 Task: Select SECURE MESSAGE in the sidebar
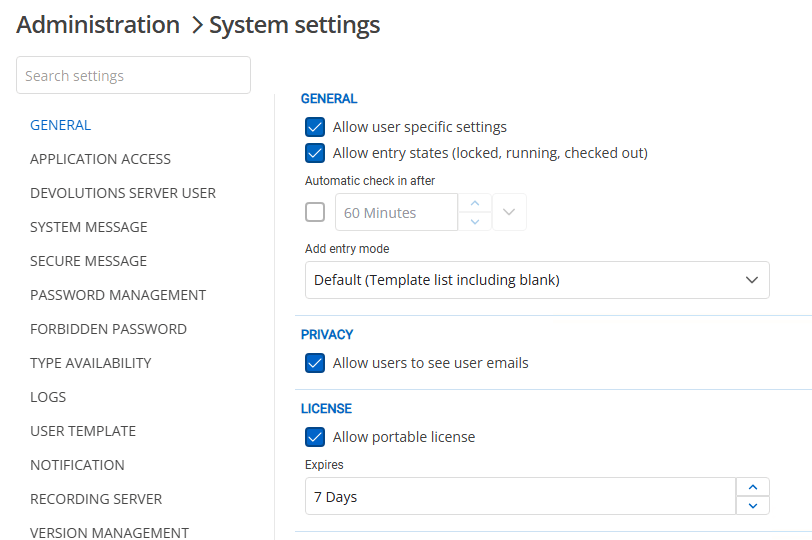tap(89, 261)
